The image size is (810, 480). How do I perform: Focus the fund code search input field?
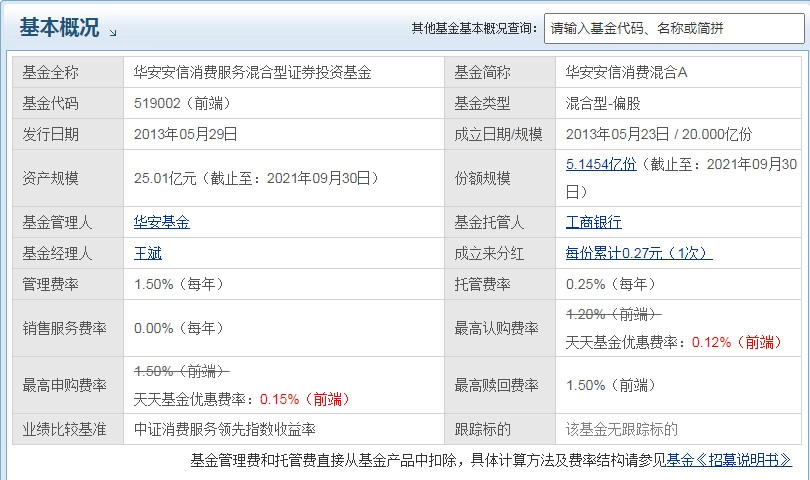click(x=674, y=28)
